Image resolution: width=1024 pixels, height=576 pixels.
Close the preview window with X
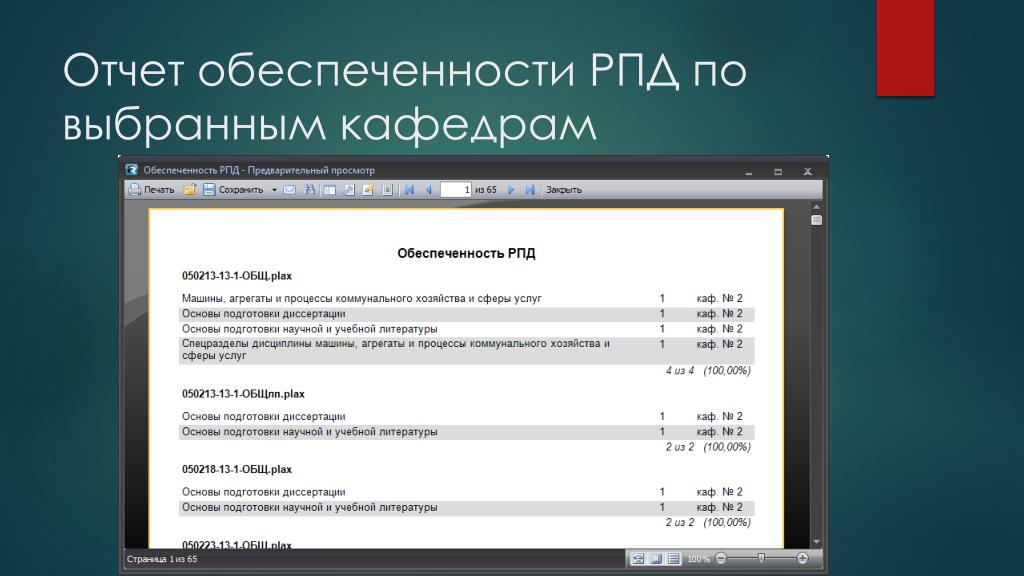pos(807,172)
